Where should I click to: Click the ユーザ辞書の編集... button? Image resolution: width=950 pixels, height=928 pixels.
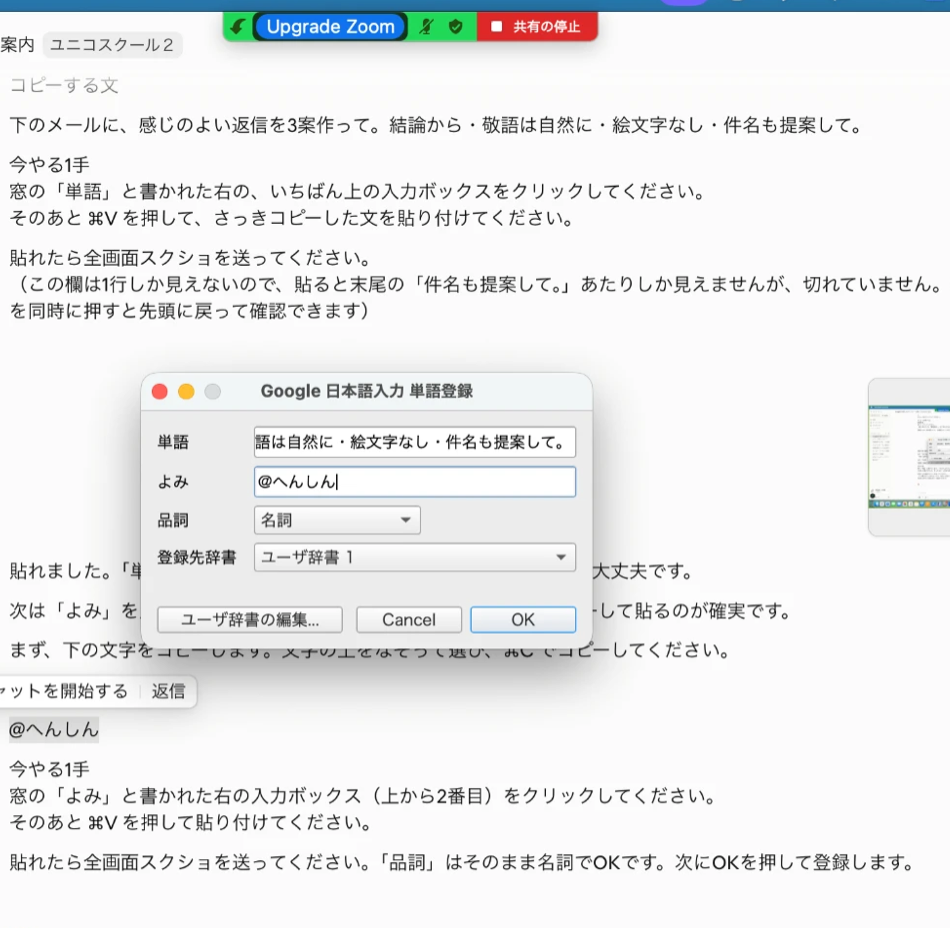[x=250, y=620]
